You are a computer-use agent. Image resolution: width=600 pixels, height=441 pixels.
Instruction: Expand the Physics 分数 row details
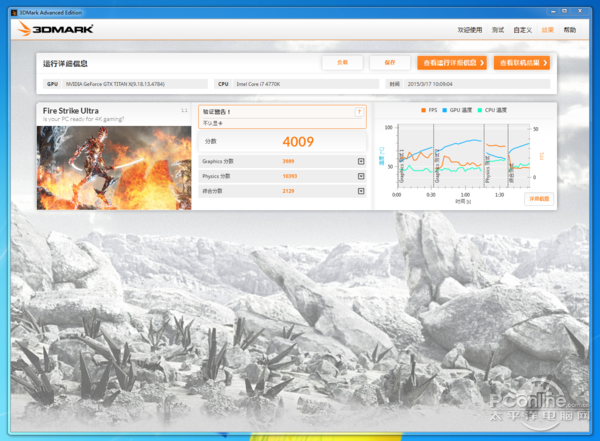(361, 176)
